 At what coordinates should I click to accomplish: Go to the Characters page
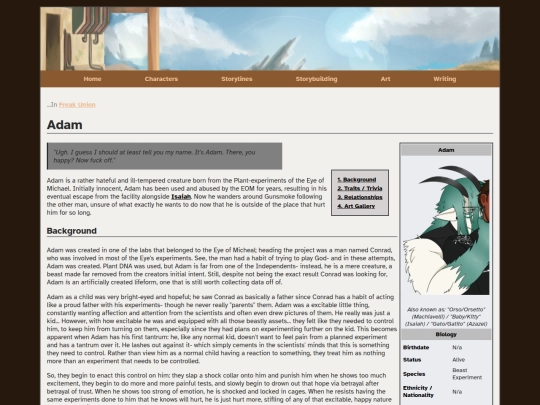[161, 79]
